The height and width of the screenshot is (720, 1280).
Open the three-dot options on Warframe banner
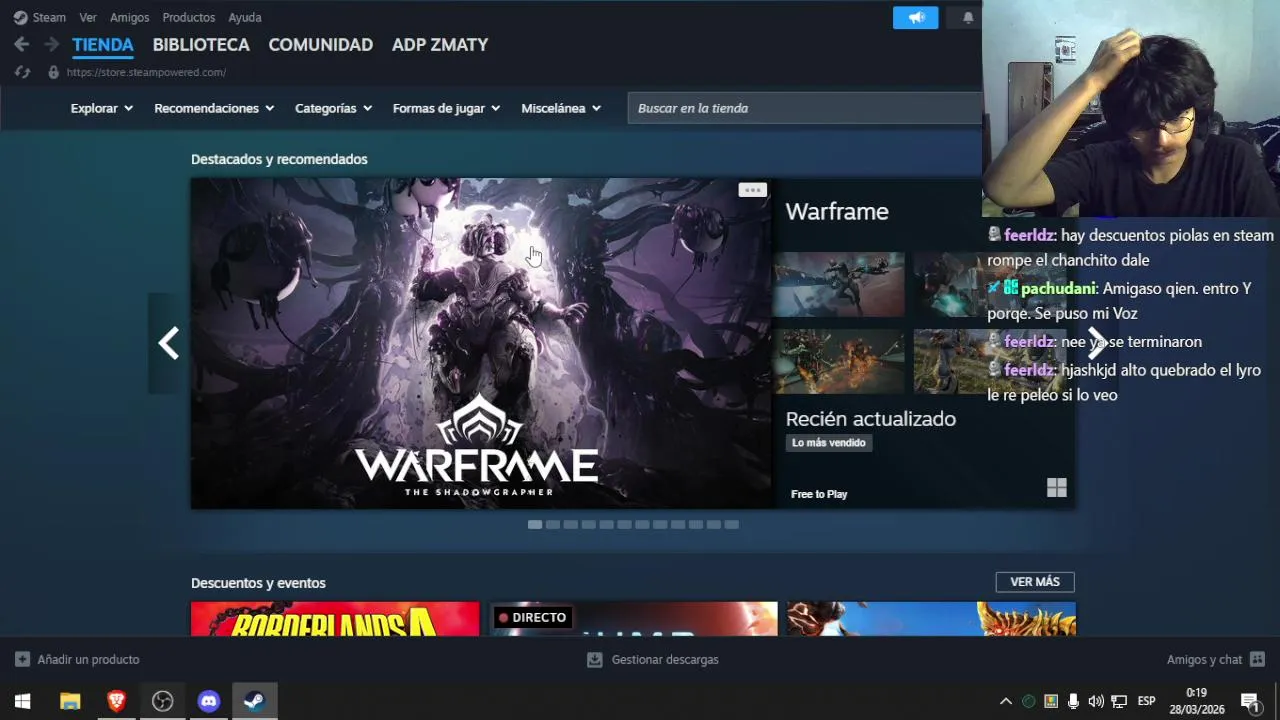(x=752, y=190)
